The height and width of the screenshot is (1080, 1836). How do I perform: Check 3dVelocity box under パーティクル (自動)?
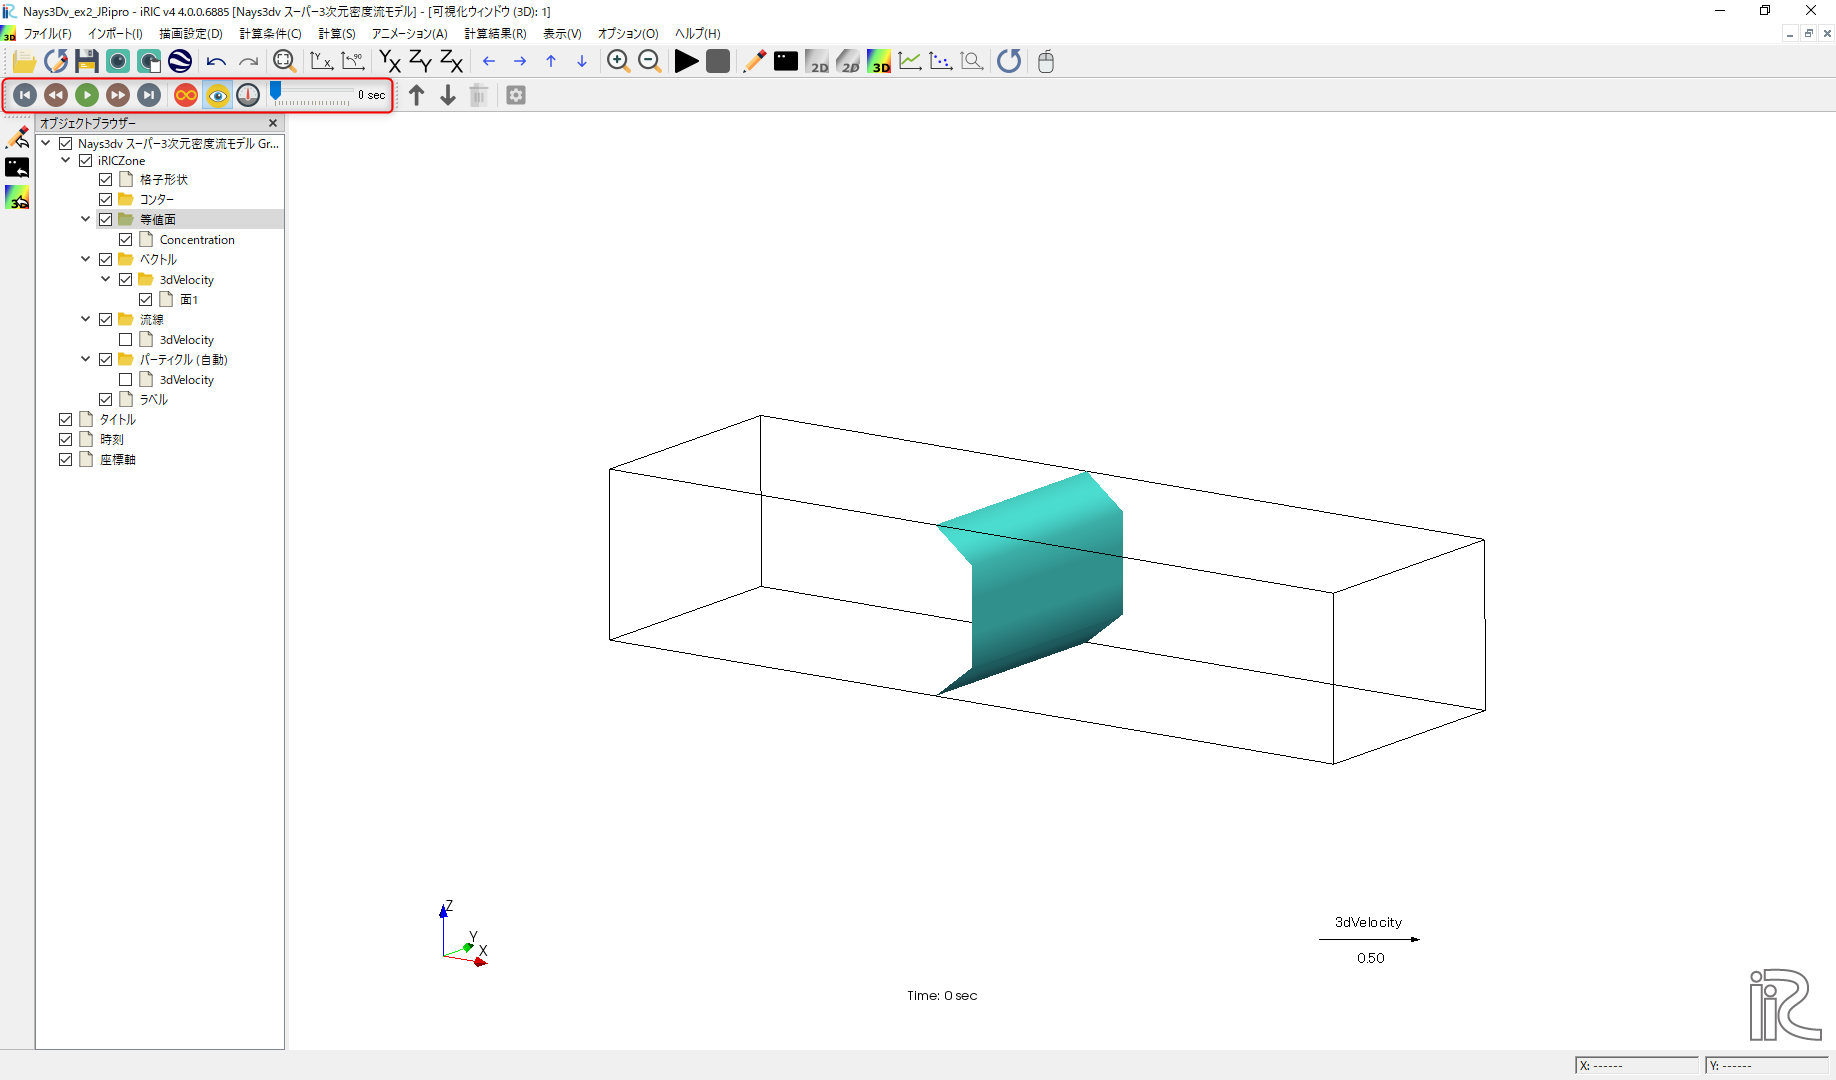[126, 380]
